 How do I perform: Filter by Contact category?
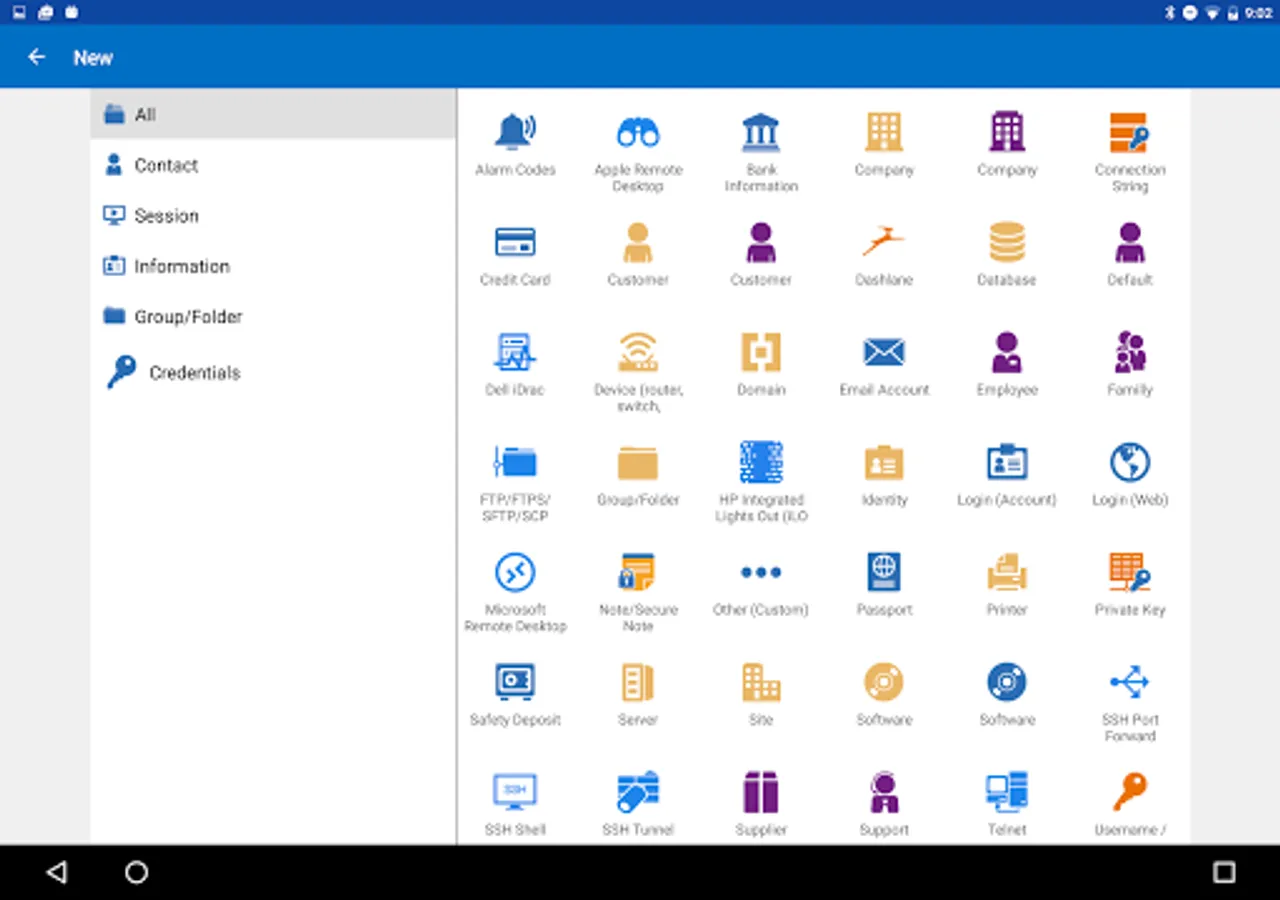273,165
